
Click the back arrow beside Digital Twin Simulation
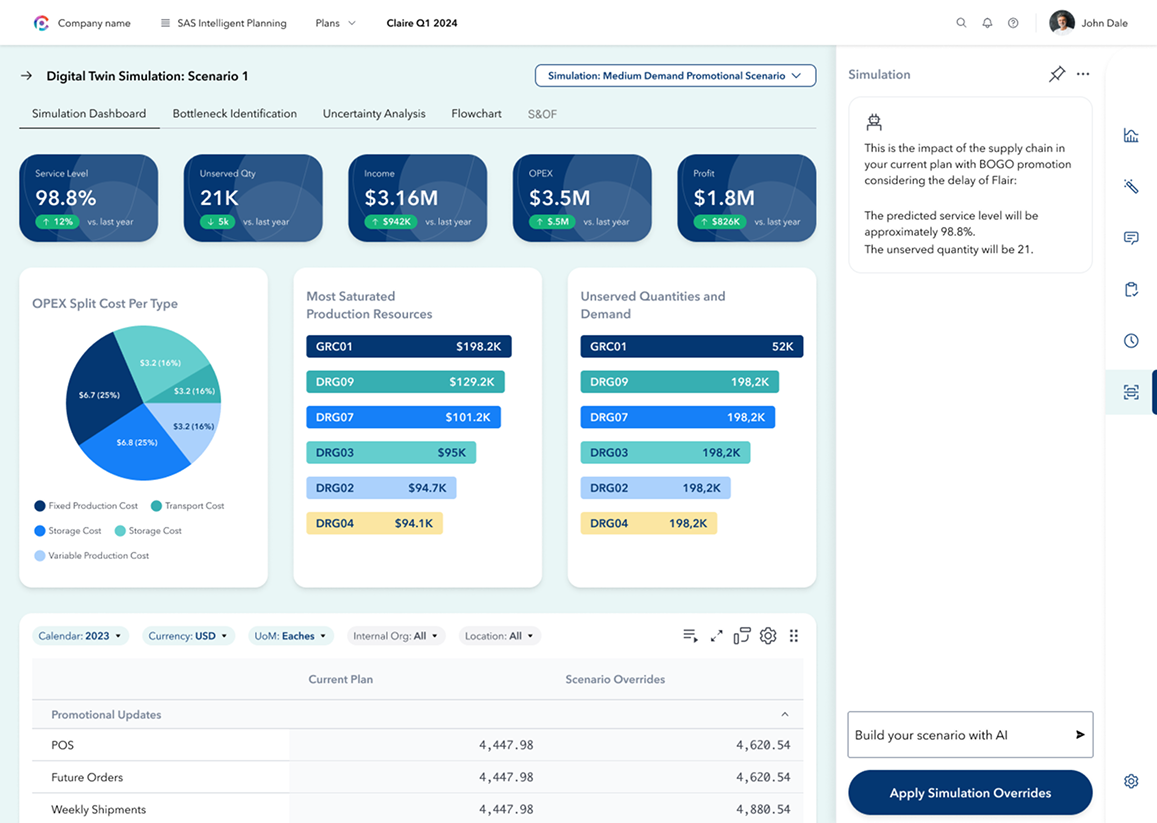point(27,75)
